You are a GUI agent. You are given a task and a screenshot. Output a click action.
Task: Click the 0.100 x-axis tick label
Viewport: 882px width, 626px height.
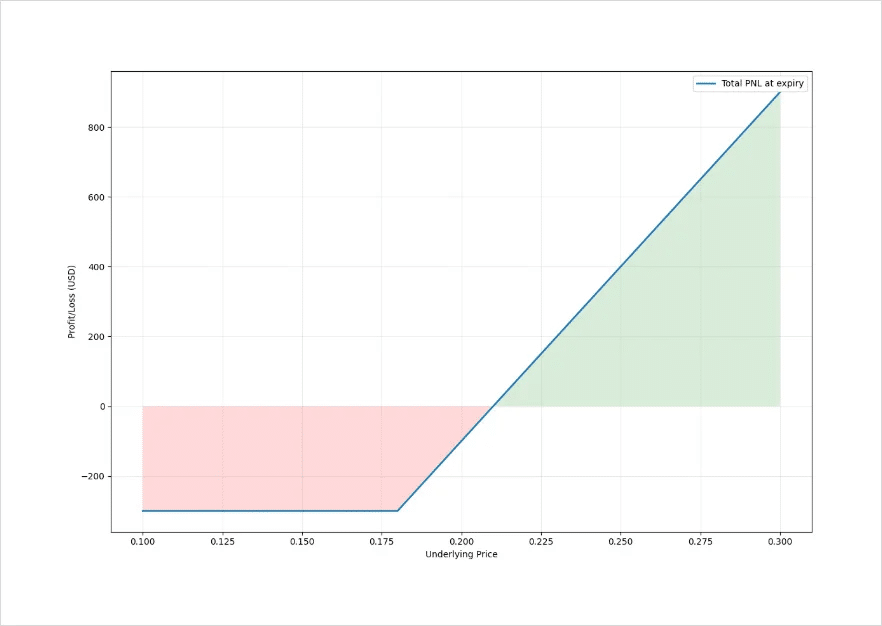coord(143,542)
